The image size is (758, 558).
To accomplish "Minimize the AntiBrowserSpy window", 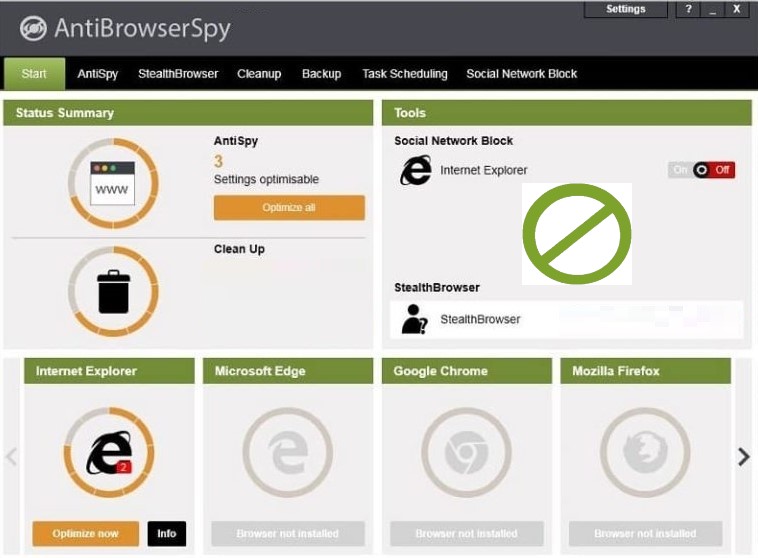I will point(713,9).
